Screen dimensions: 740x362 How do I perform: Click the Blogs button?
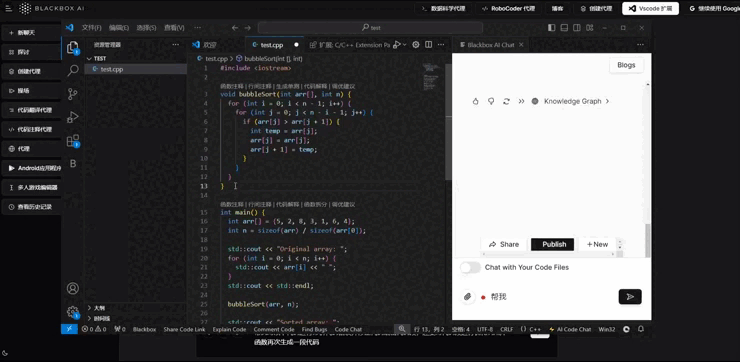pos(626,65)
